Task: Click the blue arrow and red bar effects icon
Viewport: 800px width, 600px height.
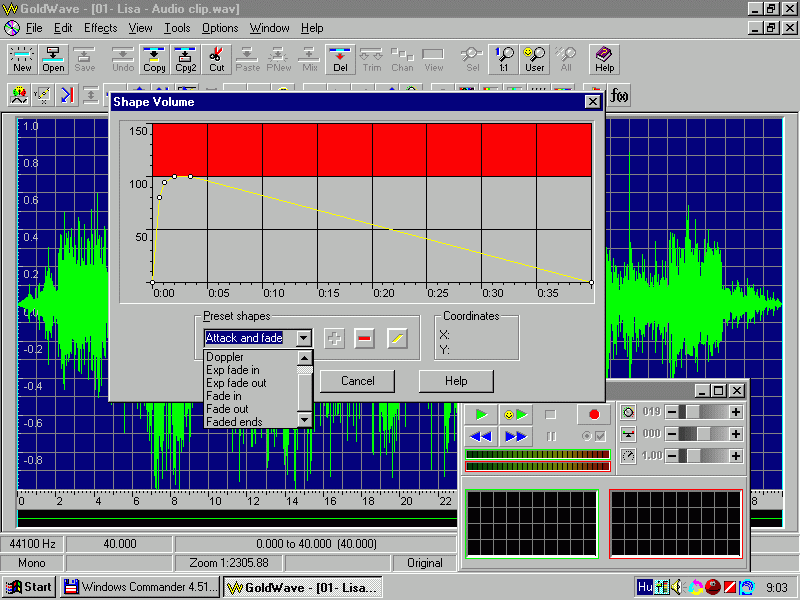Action: point(67,95)
